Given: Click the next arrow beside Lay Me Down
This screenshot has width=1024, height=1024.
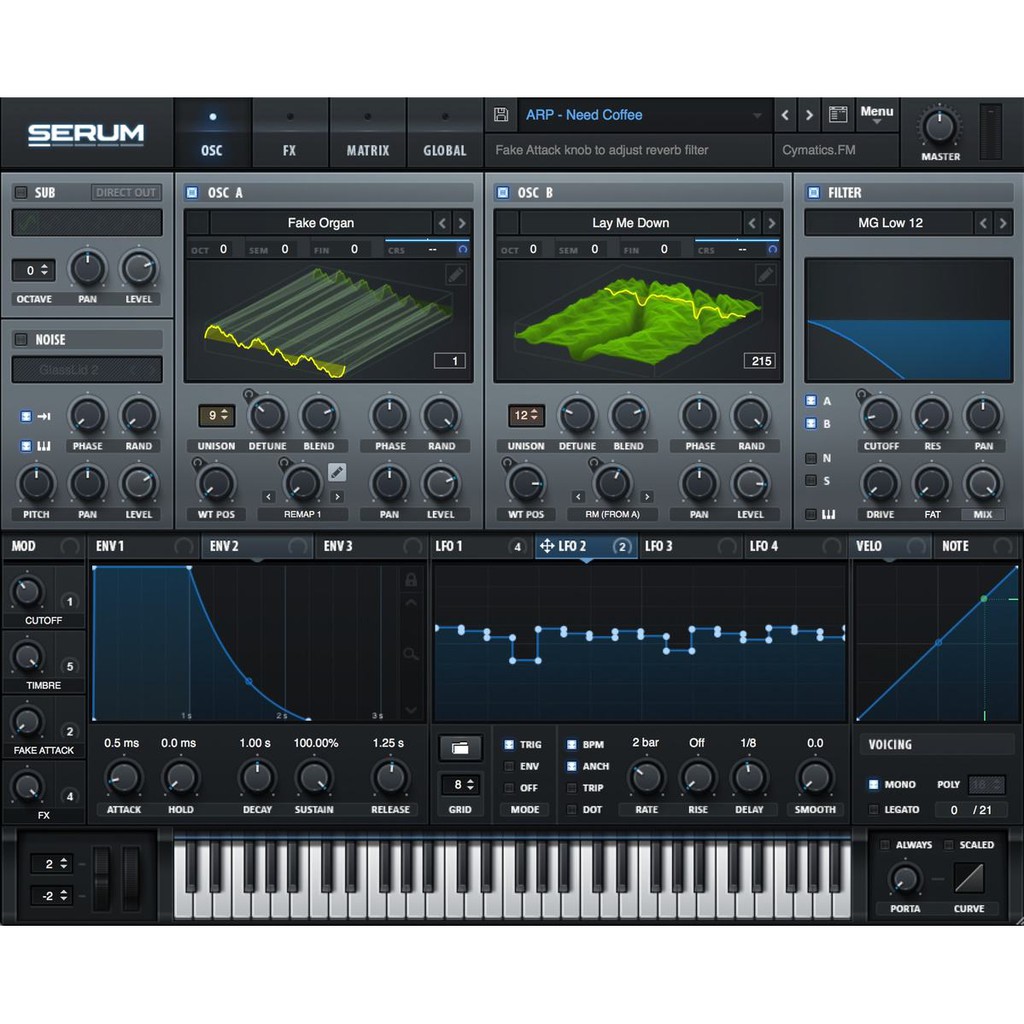Looking at the screenshot, I should pos(770,222).
